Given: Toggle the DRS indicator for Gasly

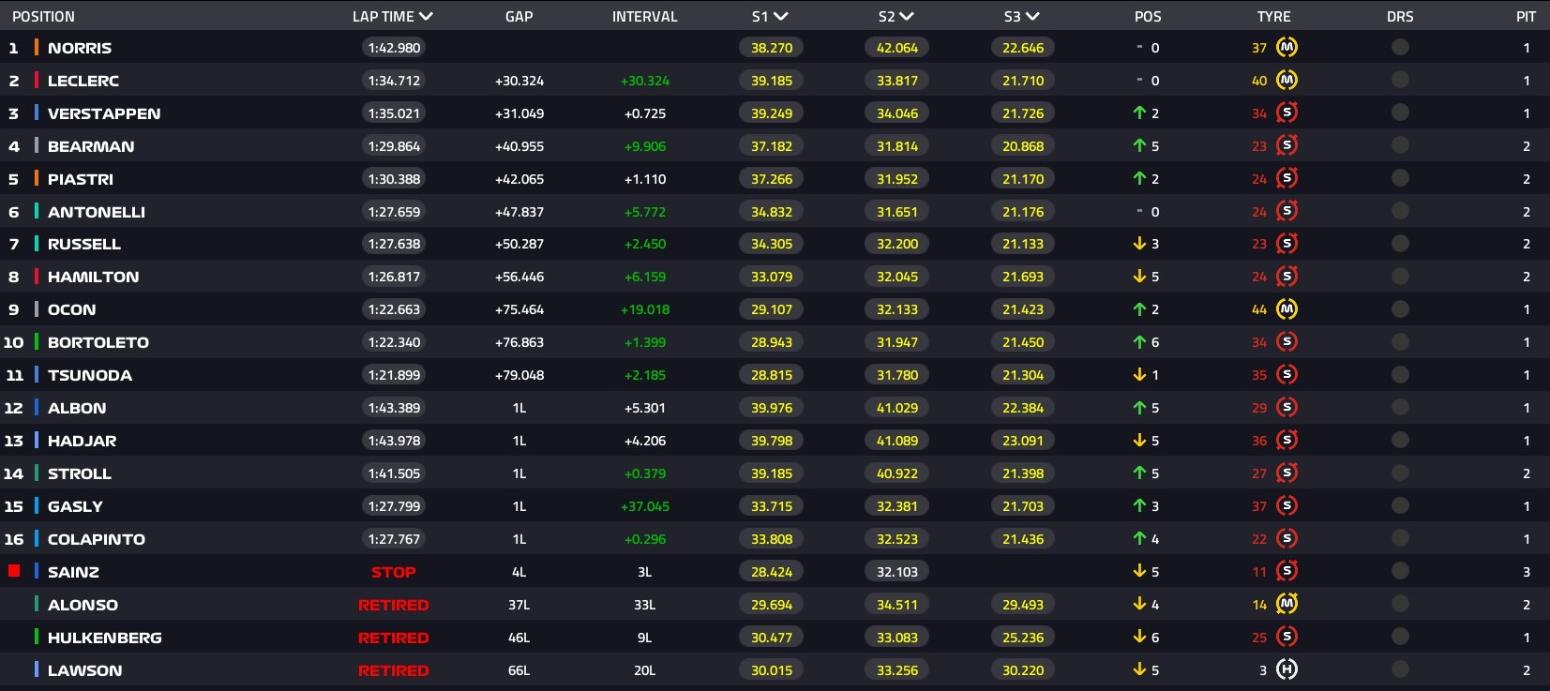Looking at the screenshot, I should (x=1400, y=506).
